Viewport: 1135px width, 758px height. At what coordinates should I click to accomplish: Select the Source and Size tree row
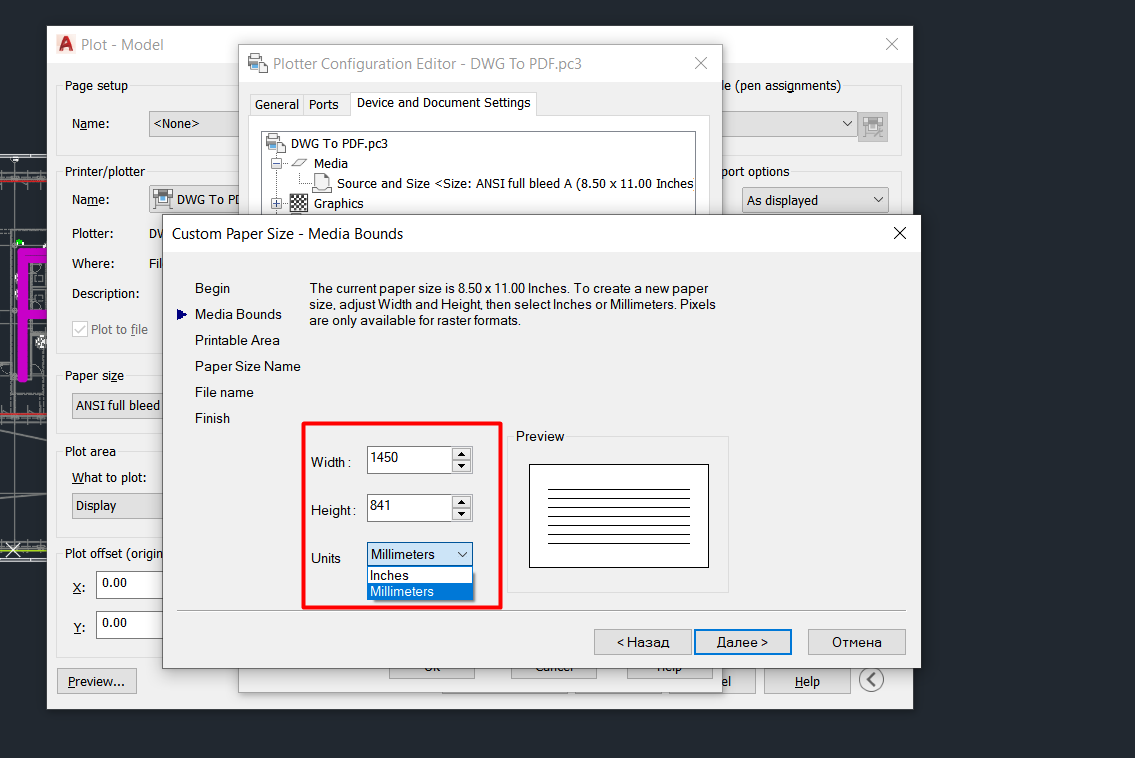515,183
